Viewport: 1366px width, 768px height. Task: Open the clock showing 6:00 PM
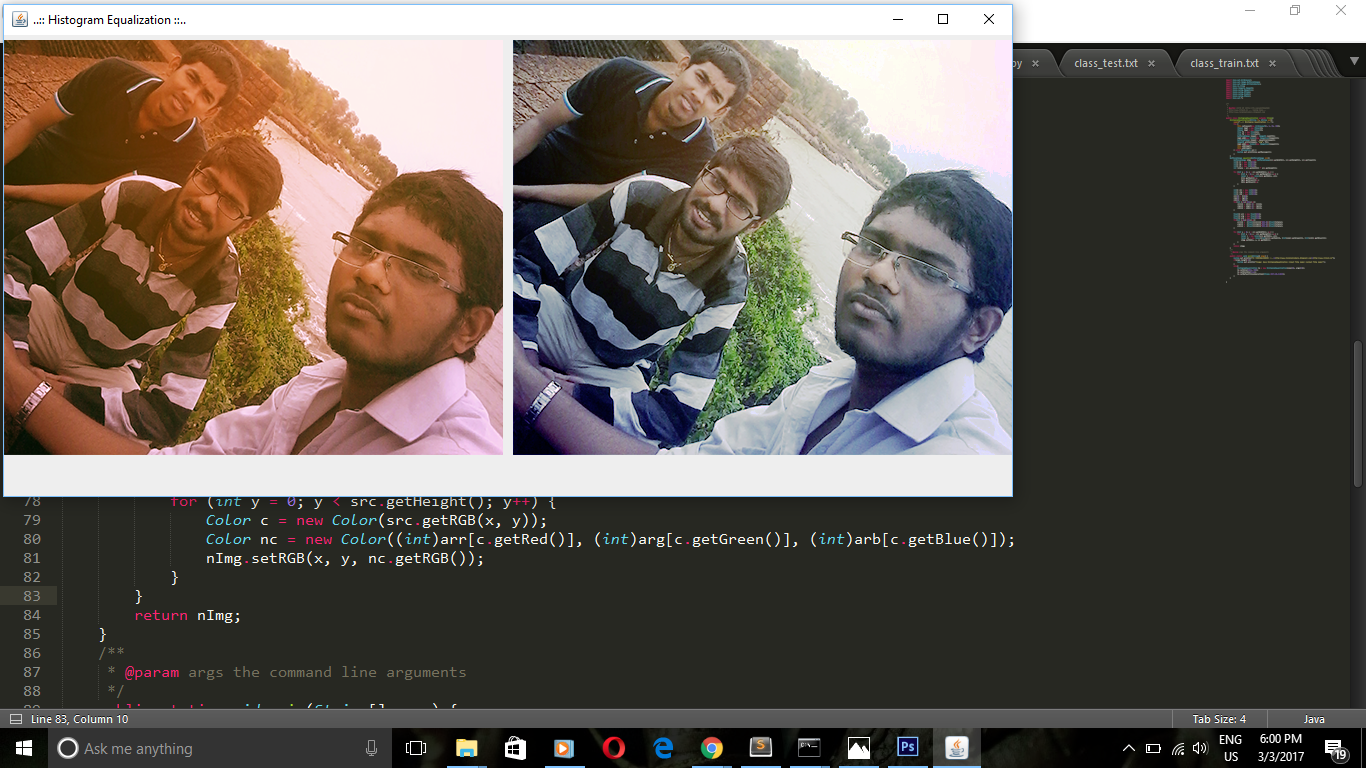pos(1280,748)
